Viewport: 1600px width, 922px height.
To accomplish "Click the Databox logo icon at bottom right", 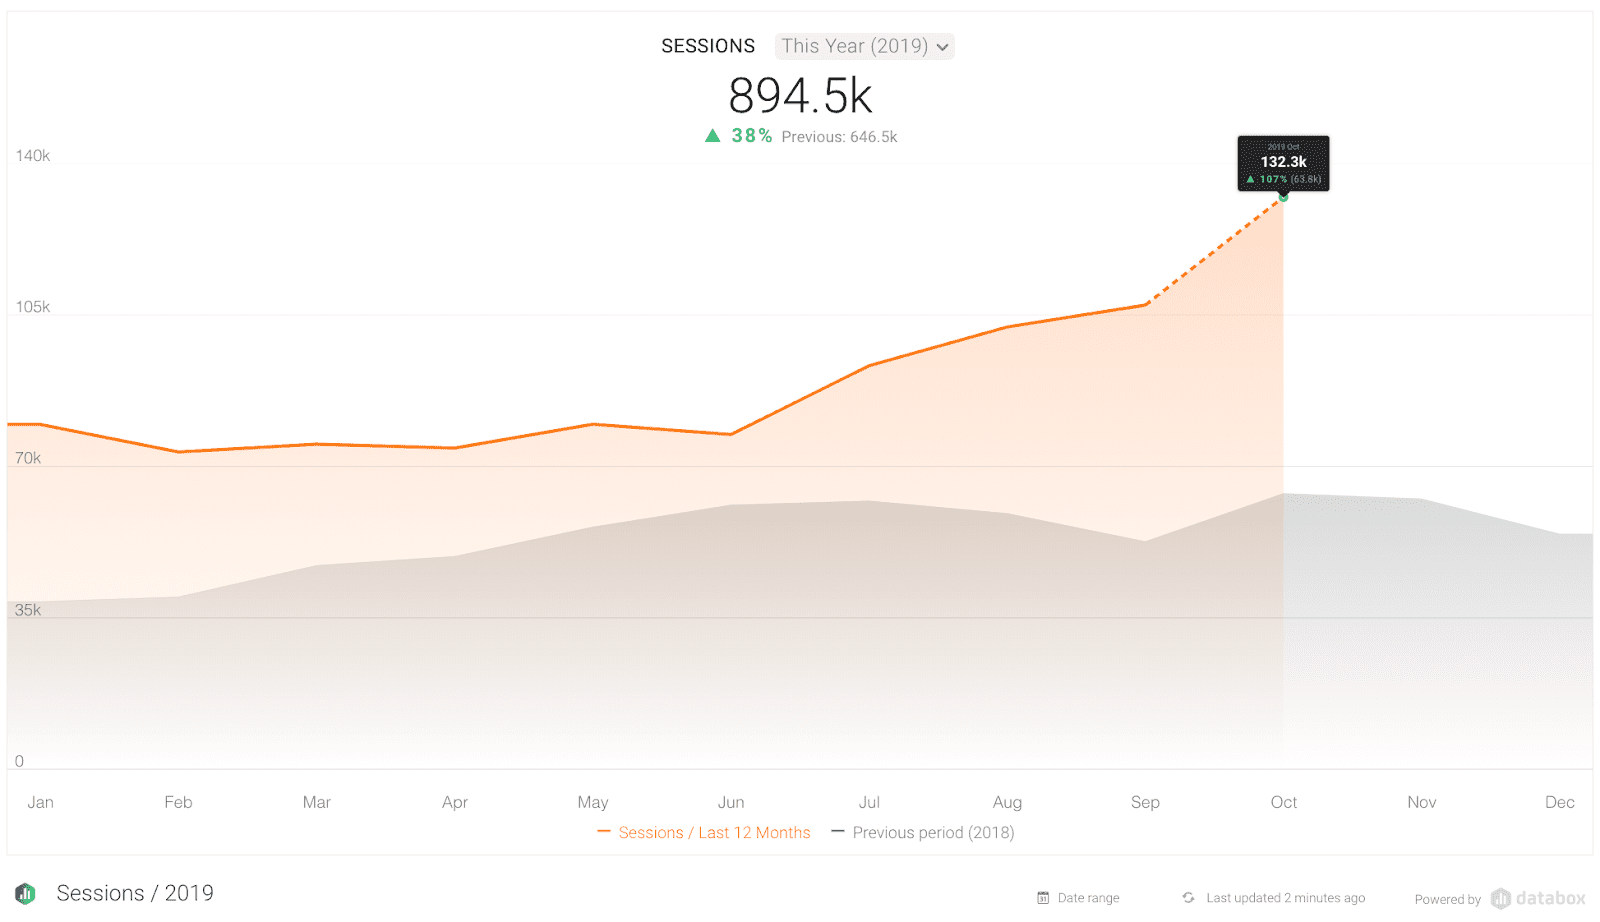I will [1500, 898].
